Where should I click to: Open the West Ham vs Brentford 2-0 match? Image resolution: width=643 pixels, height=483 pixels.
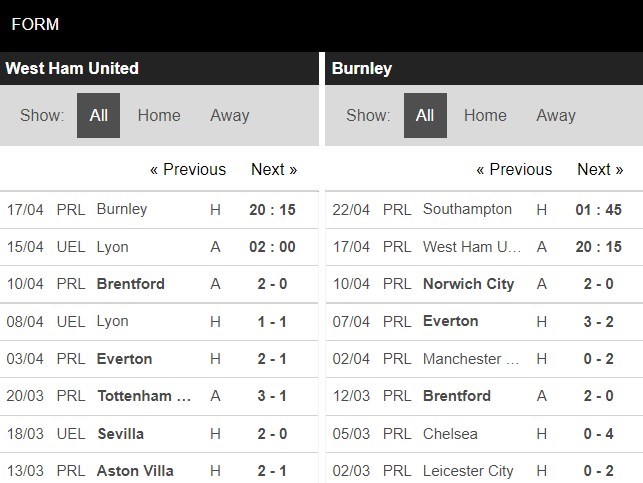pyautogui.click(x=159, y=284)
